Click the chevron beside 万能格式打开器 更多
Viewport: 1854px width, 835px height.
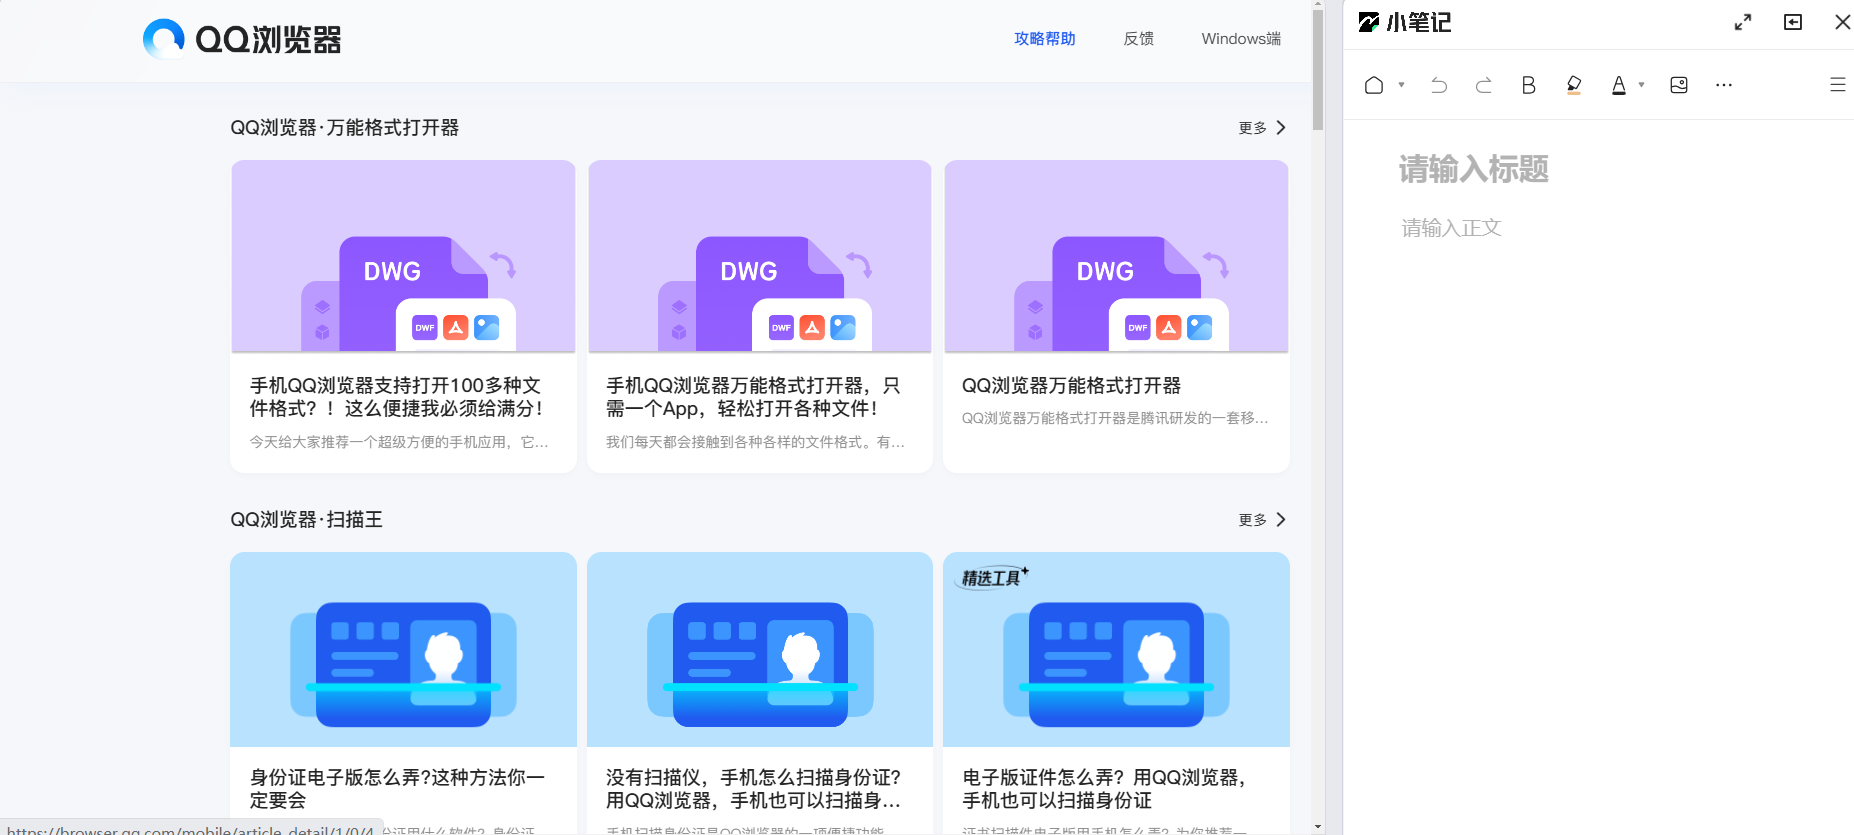[x=1281, y=128]
